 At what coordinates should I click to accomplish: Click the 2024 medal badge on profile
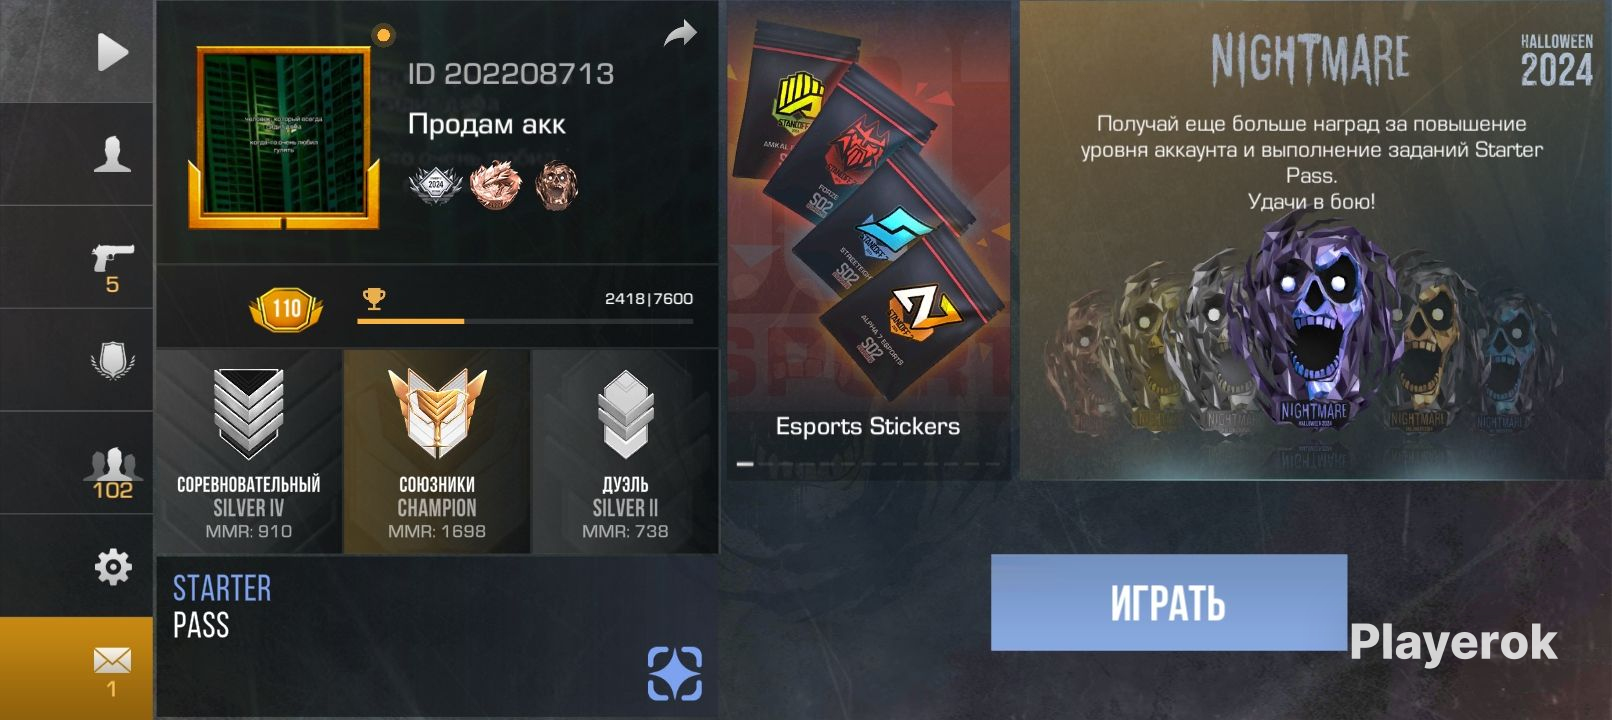435,185
